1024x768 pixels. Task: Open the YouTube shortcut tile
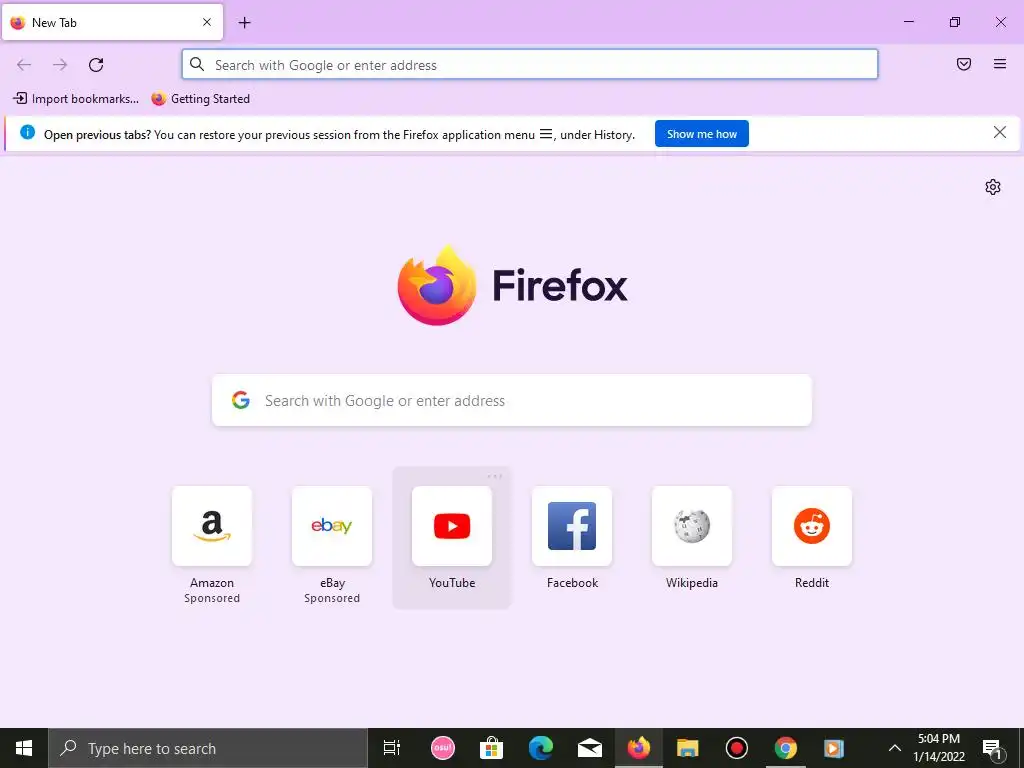tap(452, 526)
